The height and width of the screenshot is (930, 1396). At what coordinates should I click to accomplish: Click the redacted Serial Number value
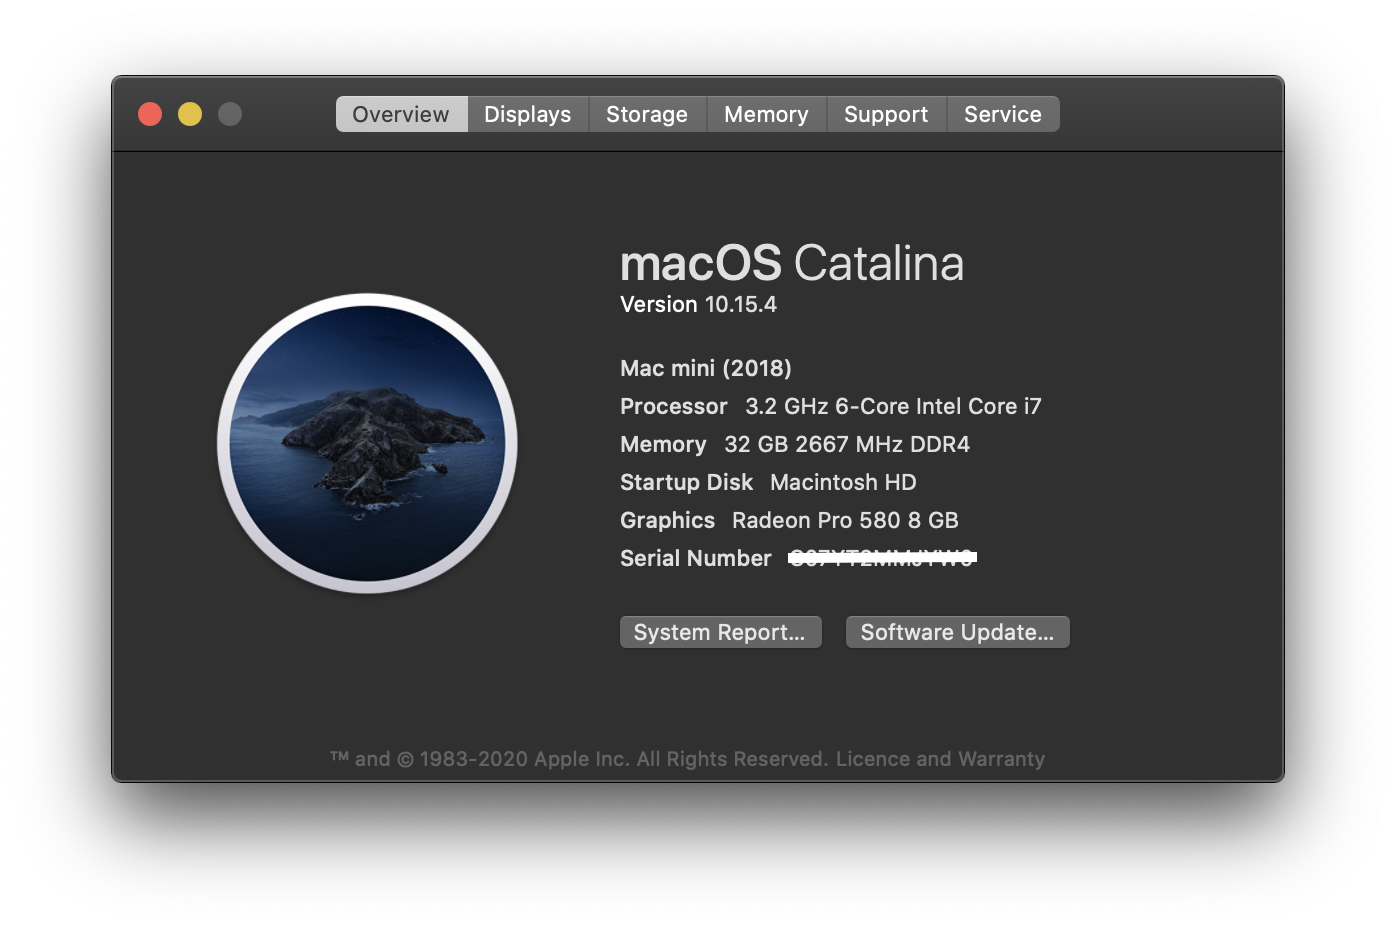click(x=882, y=558)
